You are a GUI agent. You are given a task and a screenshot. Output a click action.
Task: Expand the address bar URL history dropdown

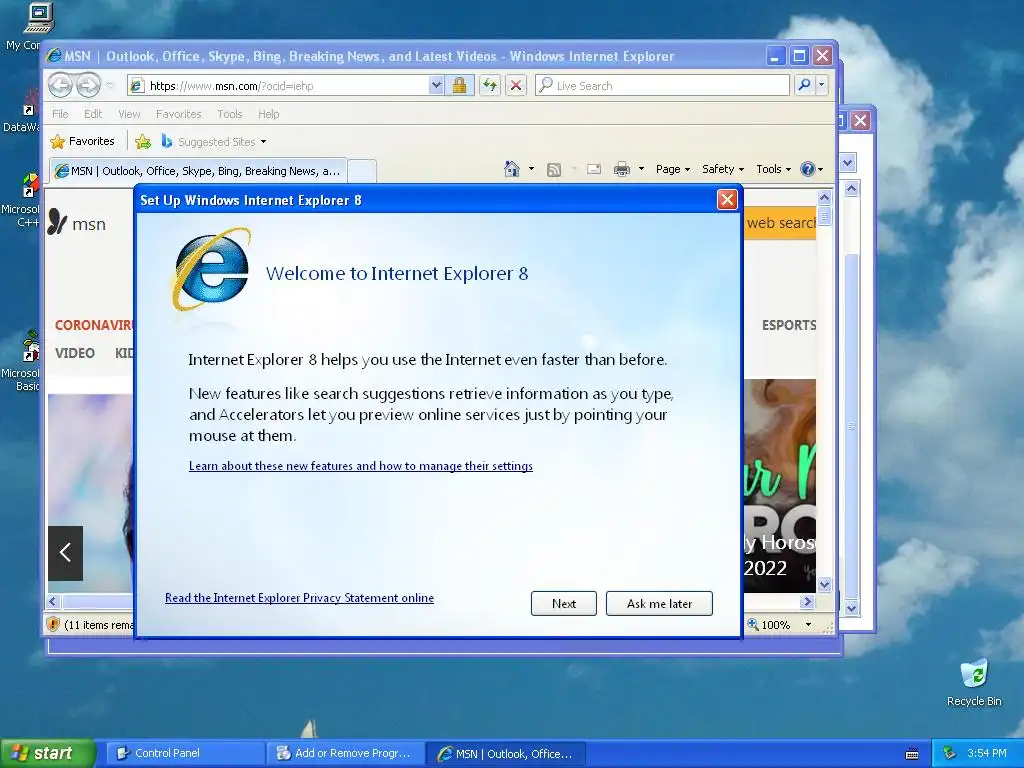click(436, 85)
